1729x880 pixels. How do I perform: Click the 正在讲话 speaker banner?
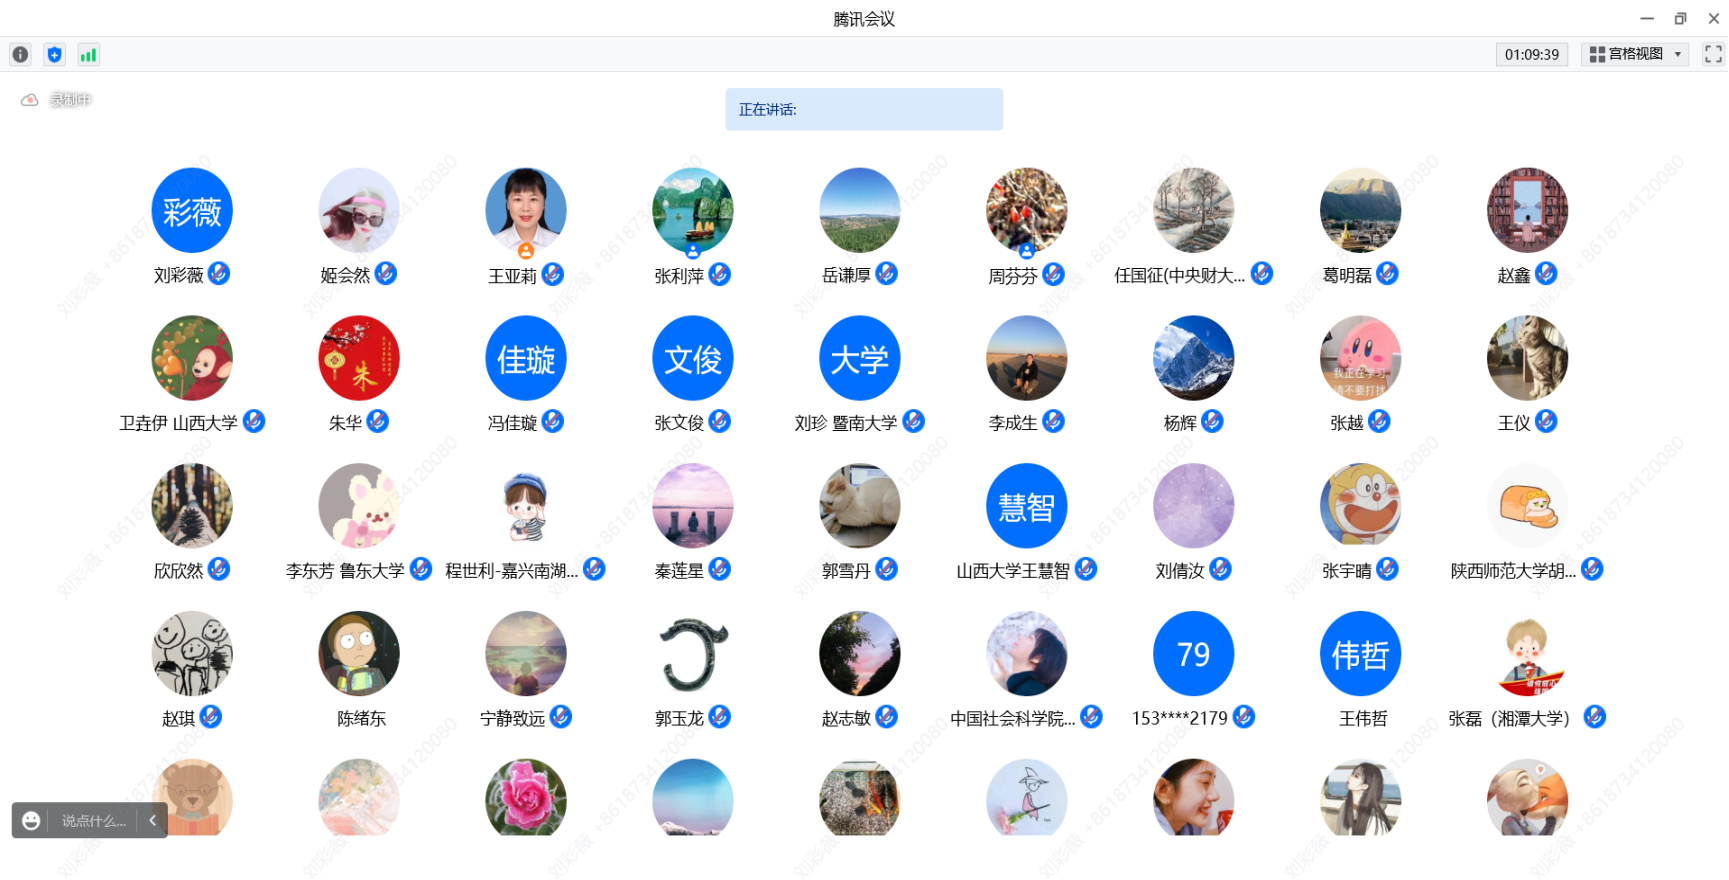pos(864,109)
